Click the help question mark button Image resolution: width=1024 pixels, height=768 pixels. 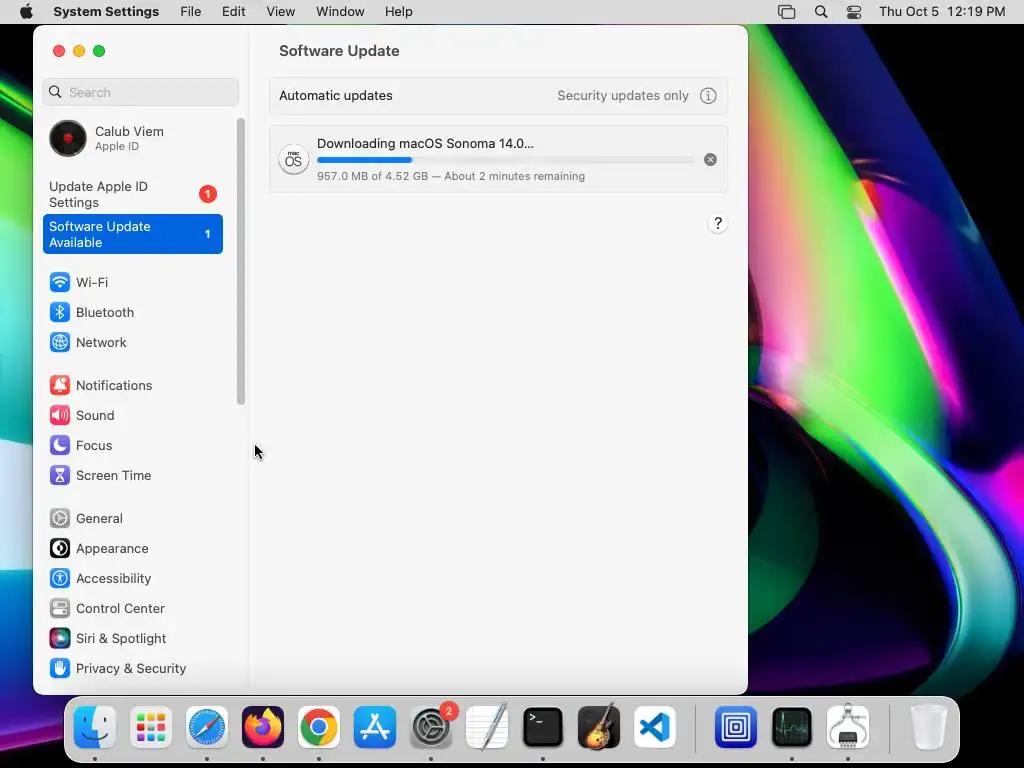click(x=718, y=223)
